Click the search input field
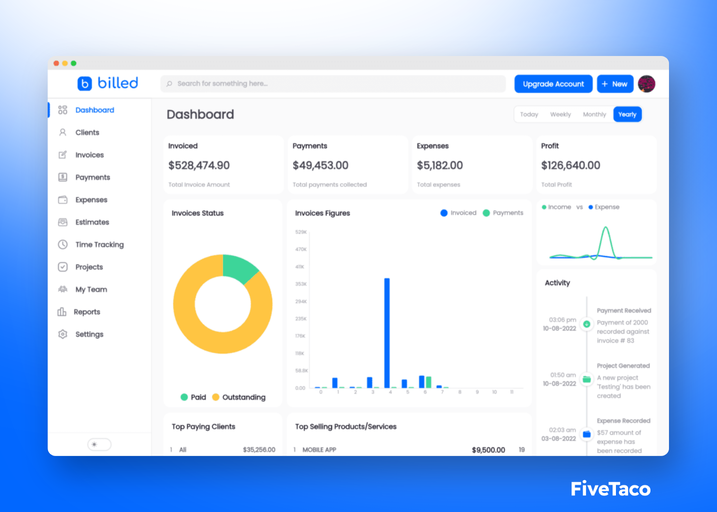Screen dimensions: 717x512 [333, 84]
